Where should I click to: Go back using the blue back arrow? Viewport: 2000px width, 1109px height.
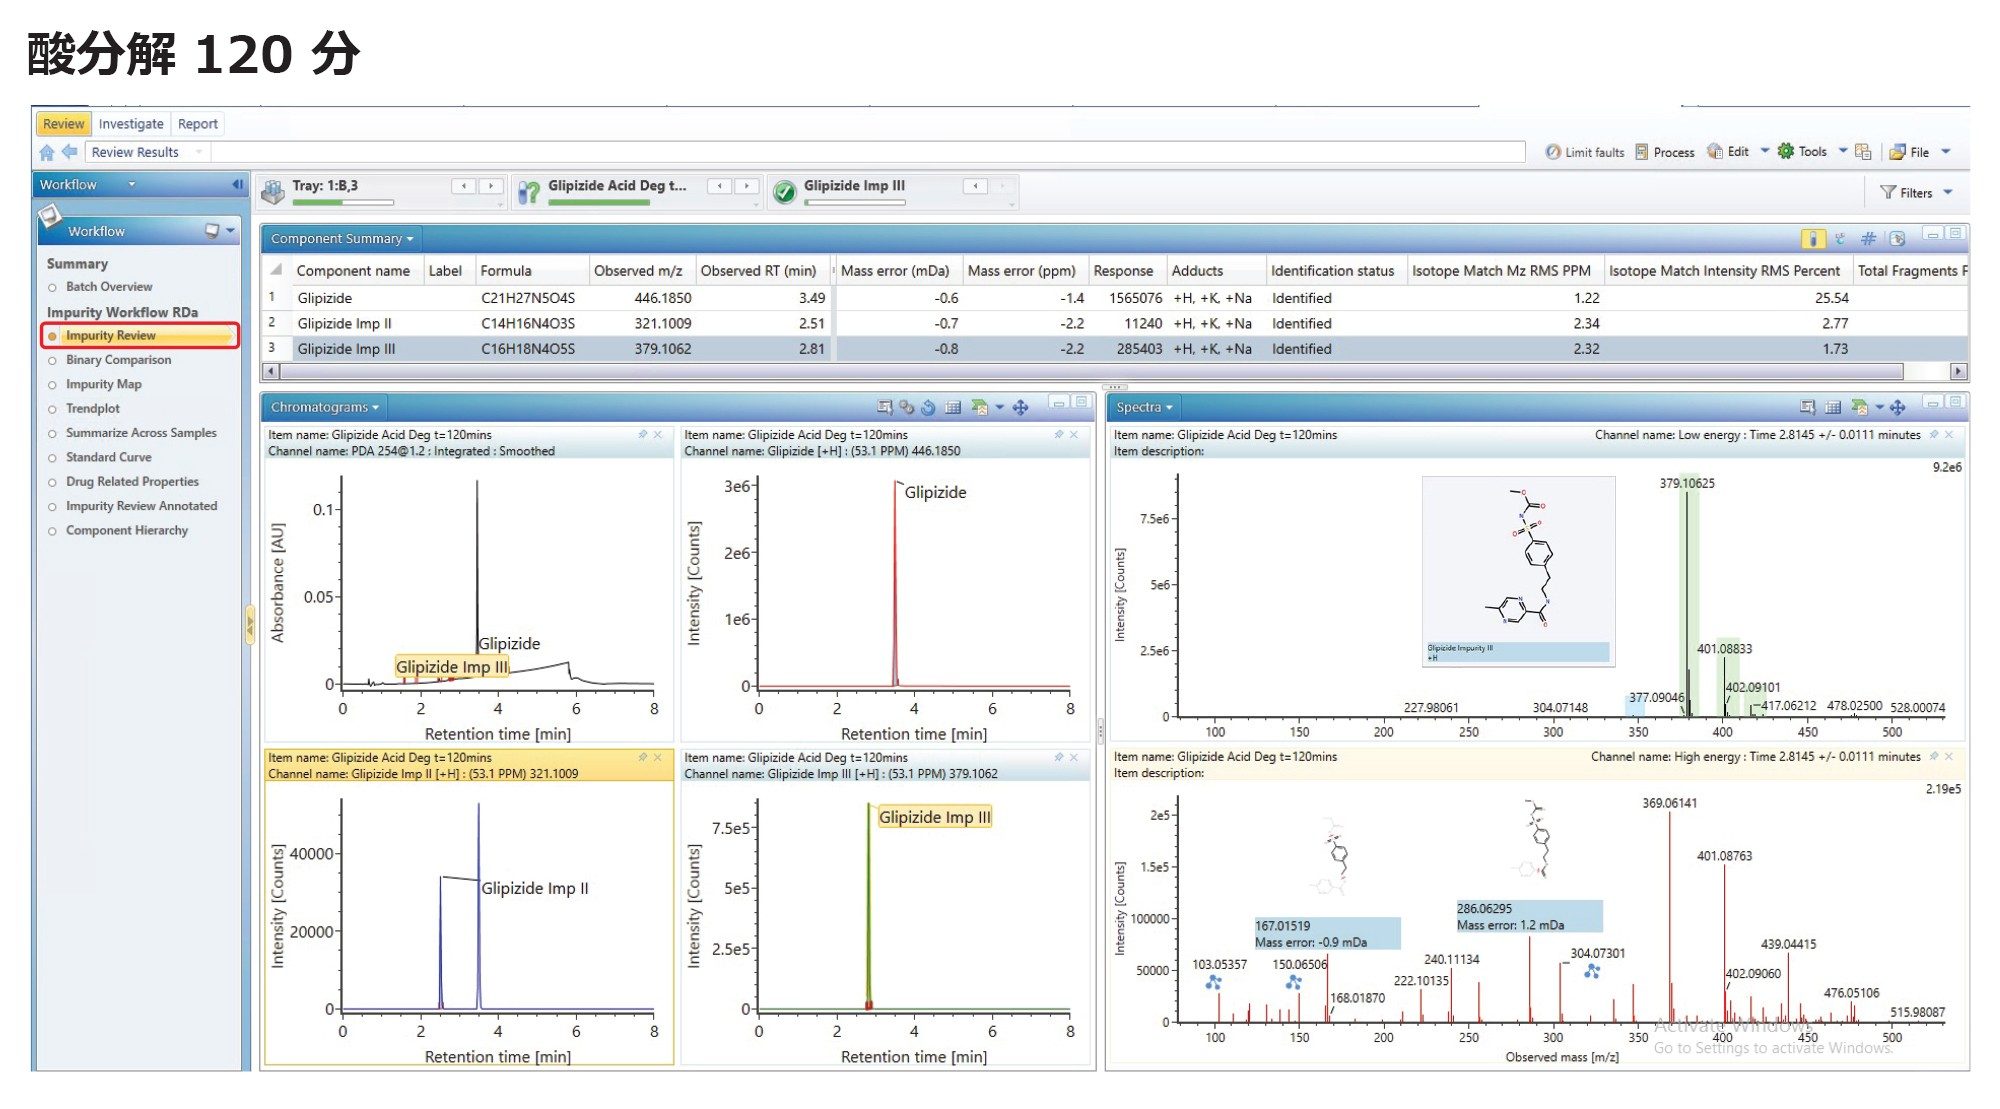[69, 152]
